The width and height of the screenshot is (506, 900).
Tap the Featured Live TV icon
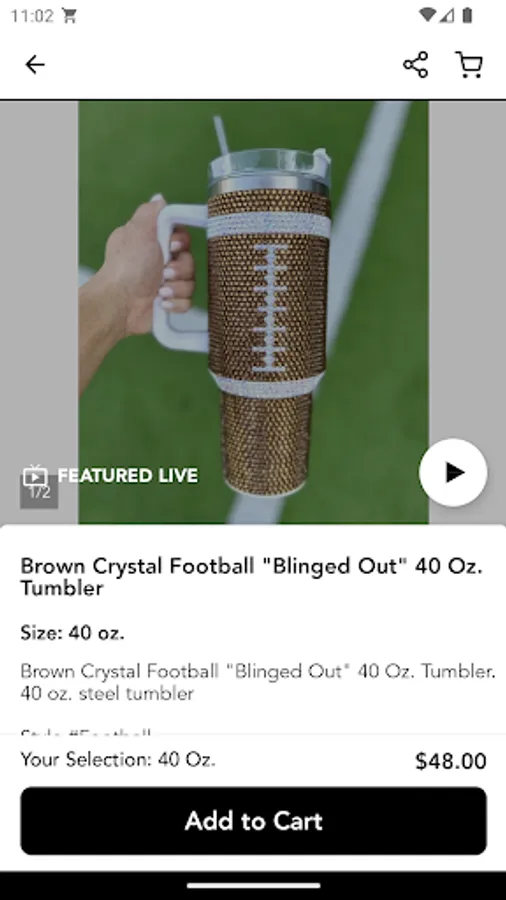pos(35,475)
